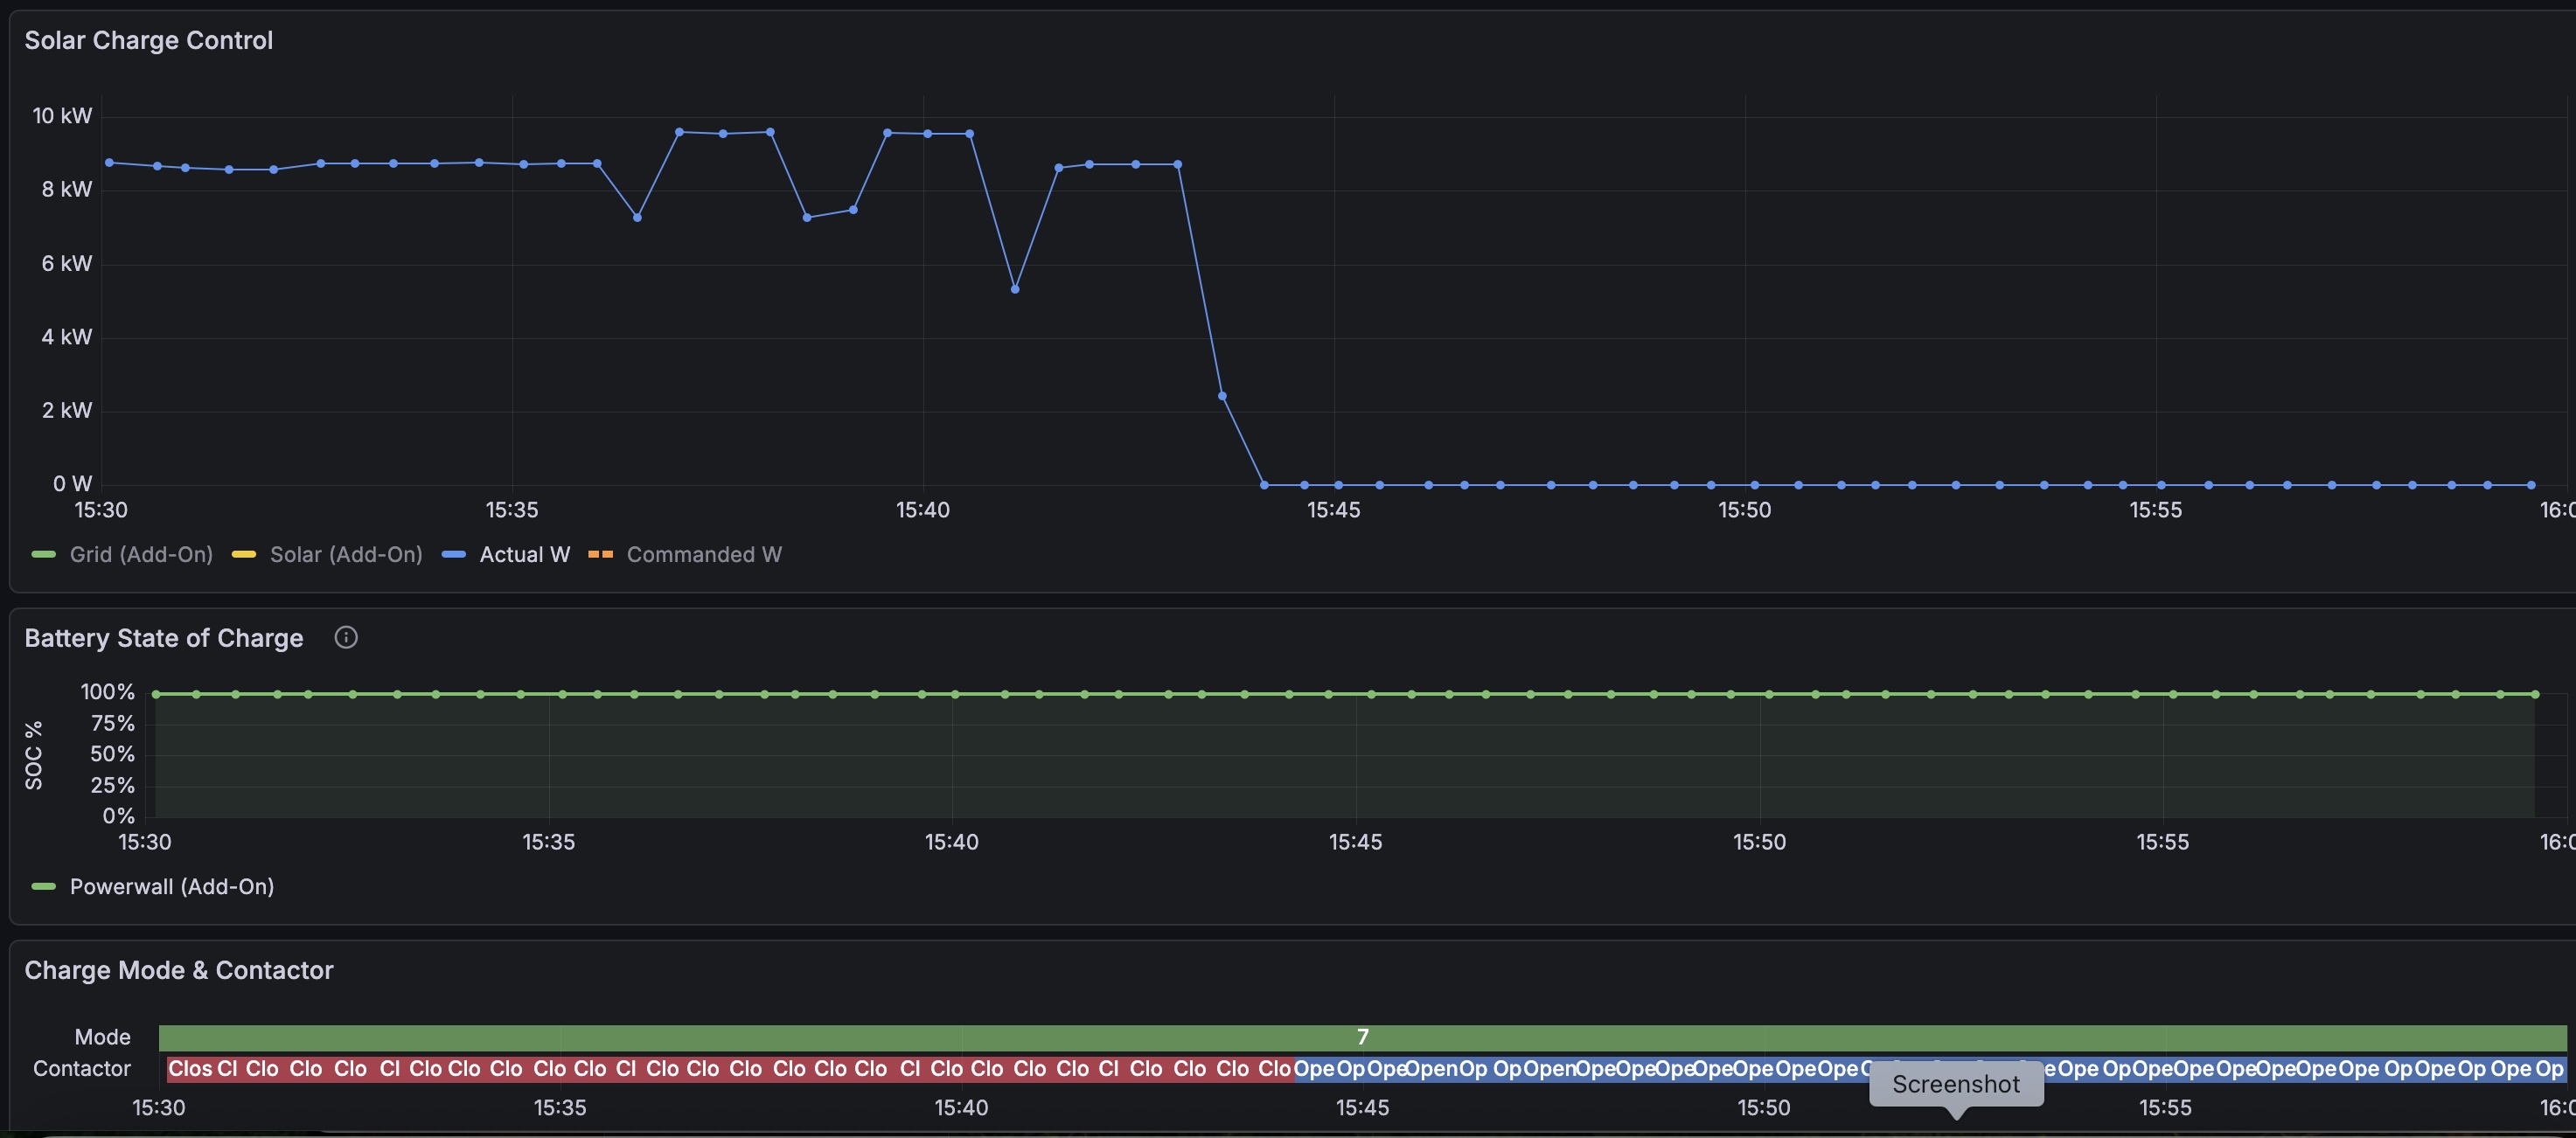This screenshot has height=1138, width=2576.
Task: Click the 4 kW y-axis label
Action: (66, 337)
